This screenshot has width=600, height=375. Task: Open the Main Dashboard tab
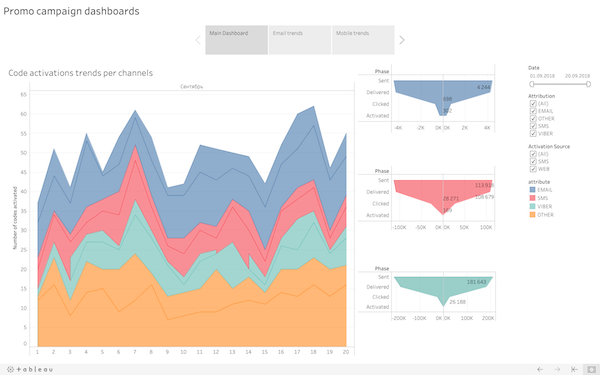click(236, 40)
